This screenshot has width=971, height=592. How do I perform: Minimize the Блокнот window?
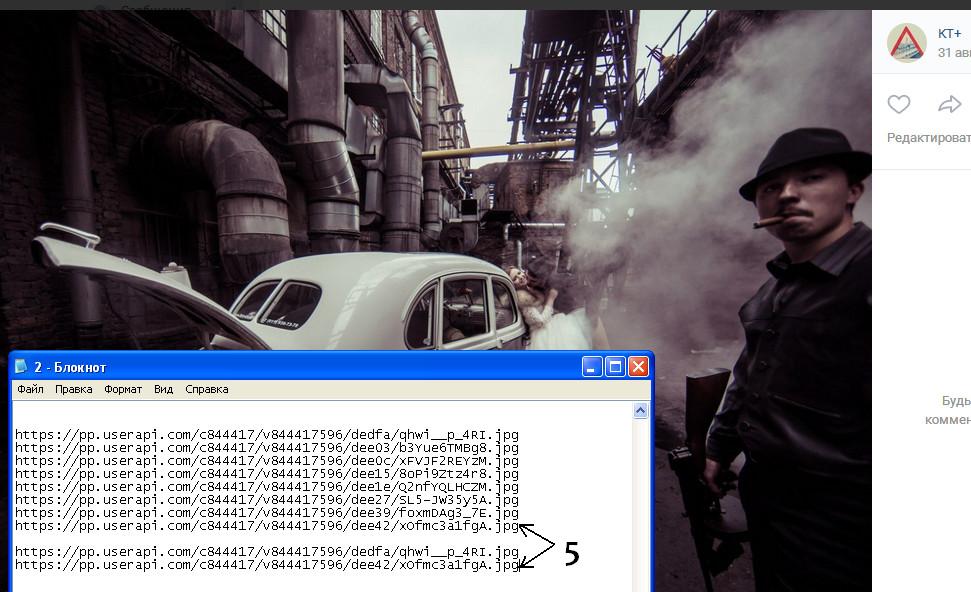point(594,367)
